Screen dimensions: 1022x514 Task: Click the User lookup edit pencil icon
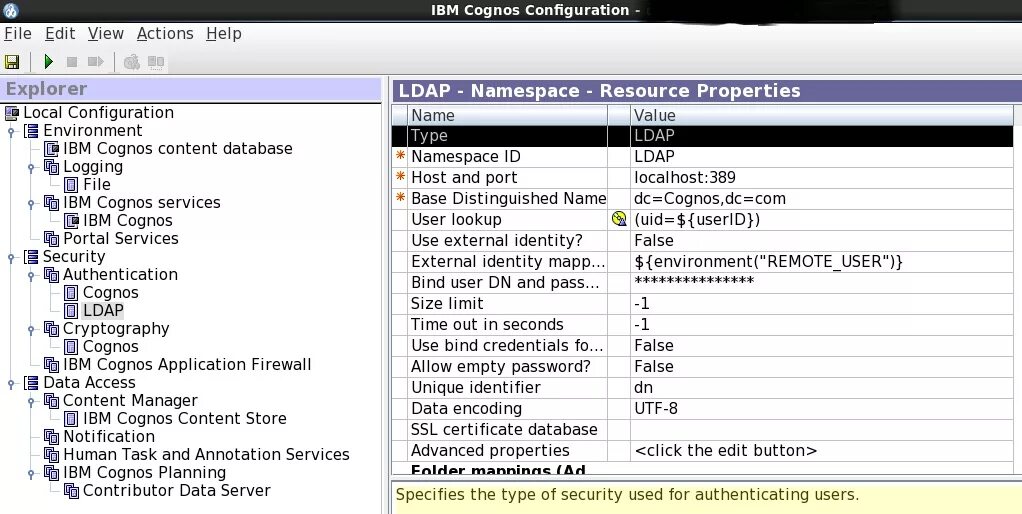619,220
